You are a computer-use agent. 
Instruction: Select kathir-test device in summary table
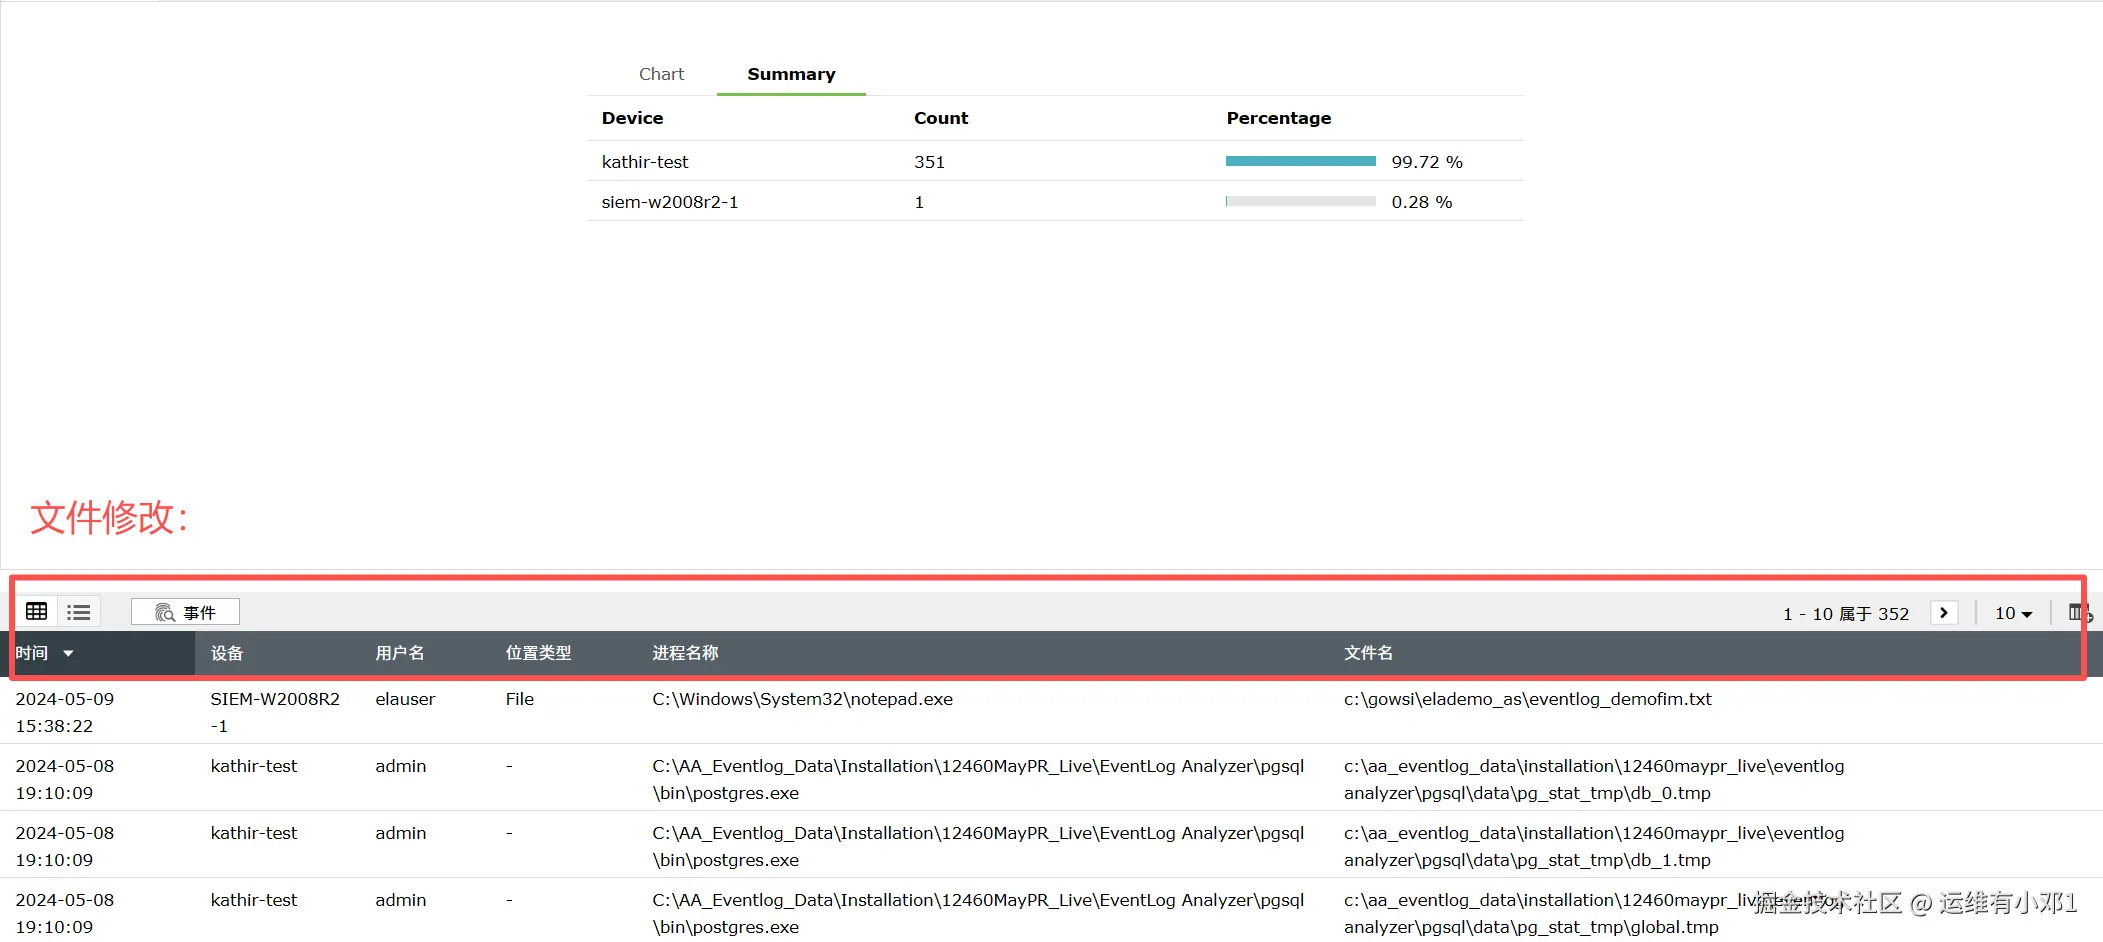(x=645, y=162)
